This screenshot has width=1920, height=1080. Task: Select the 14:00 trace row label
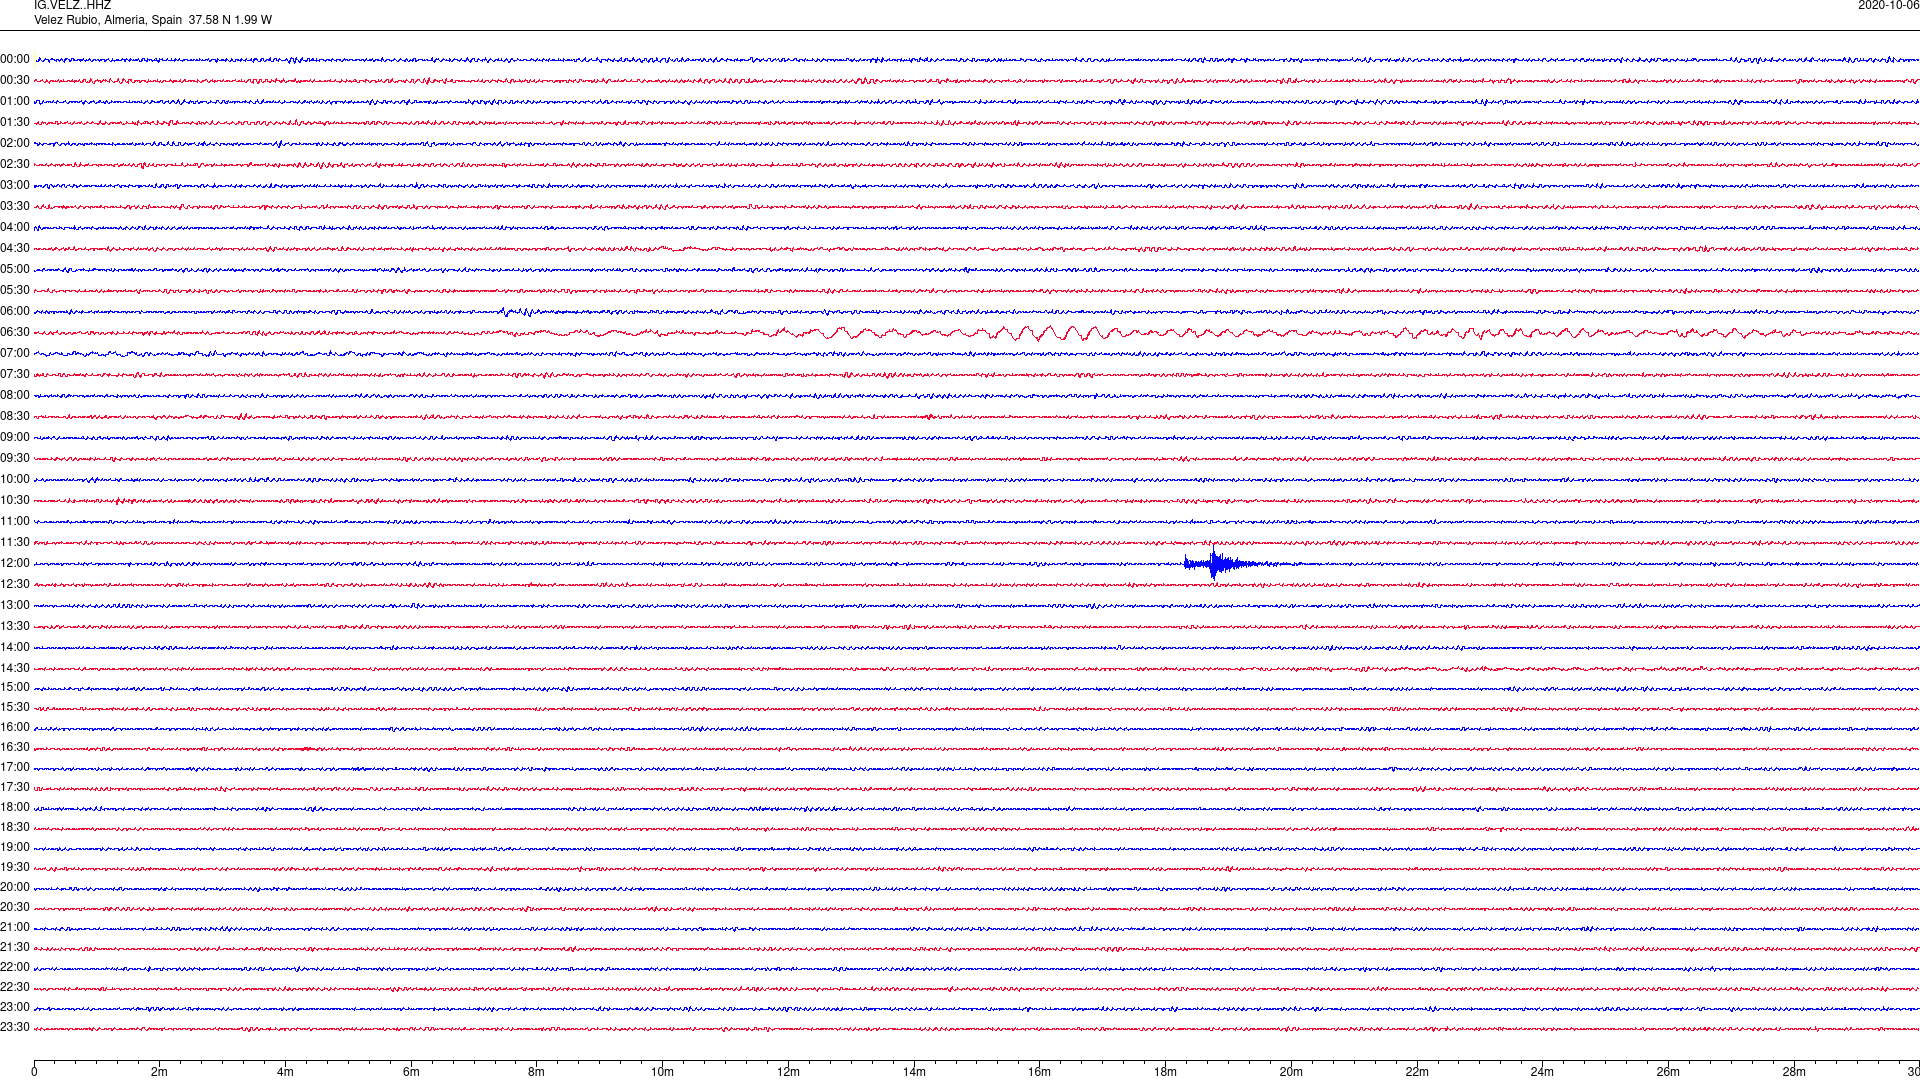coord(15,648)
